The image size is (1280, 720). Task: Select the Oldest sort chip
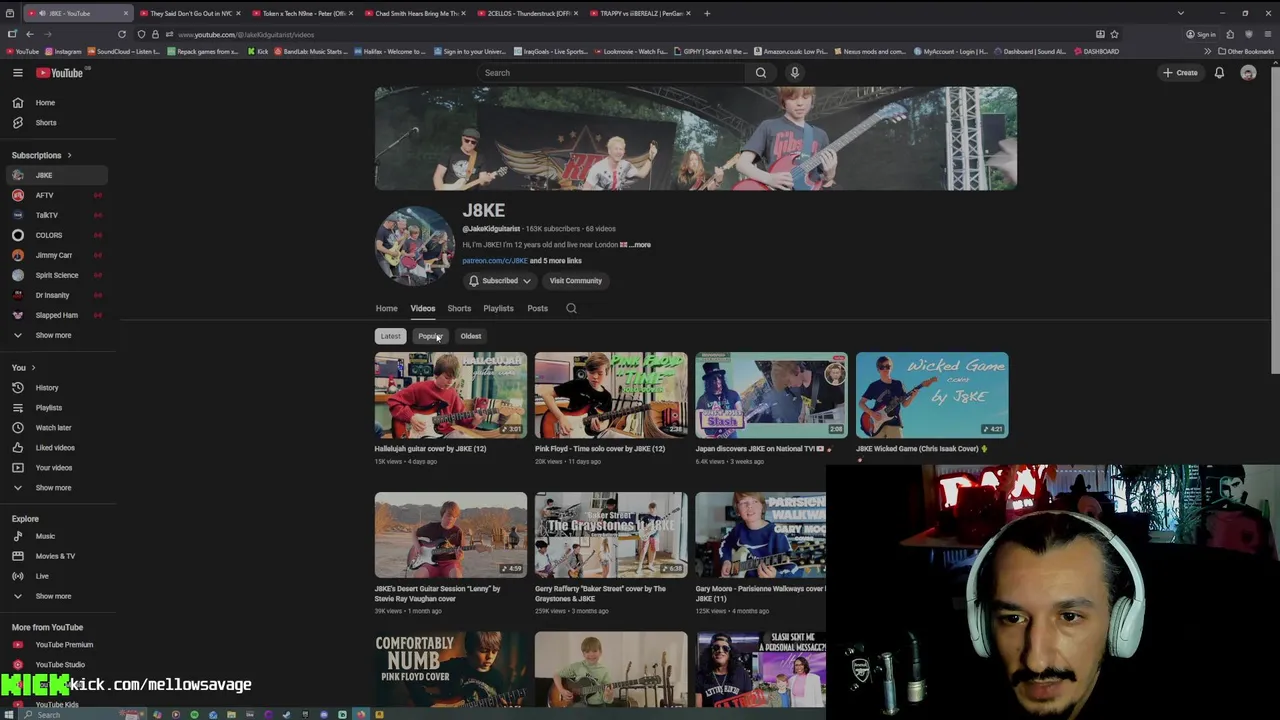(471, 336)
